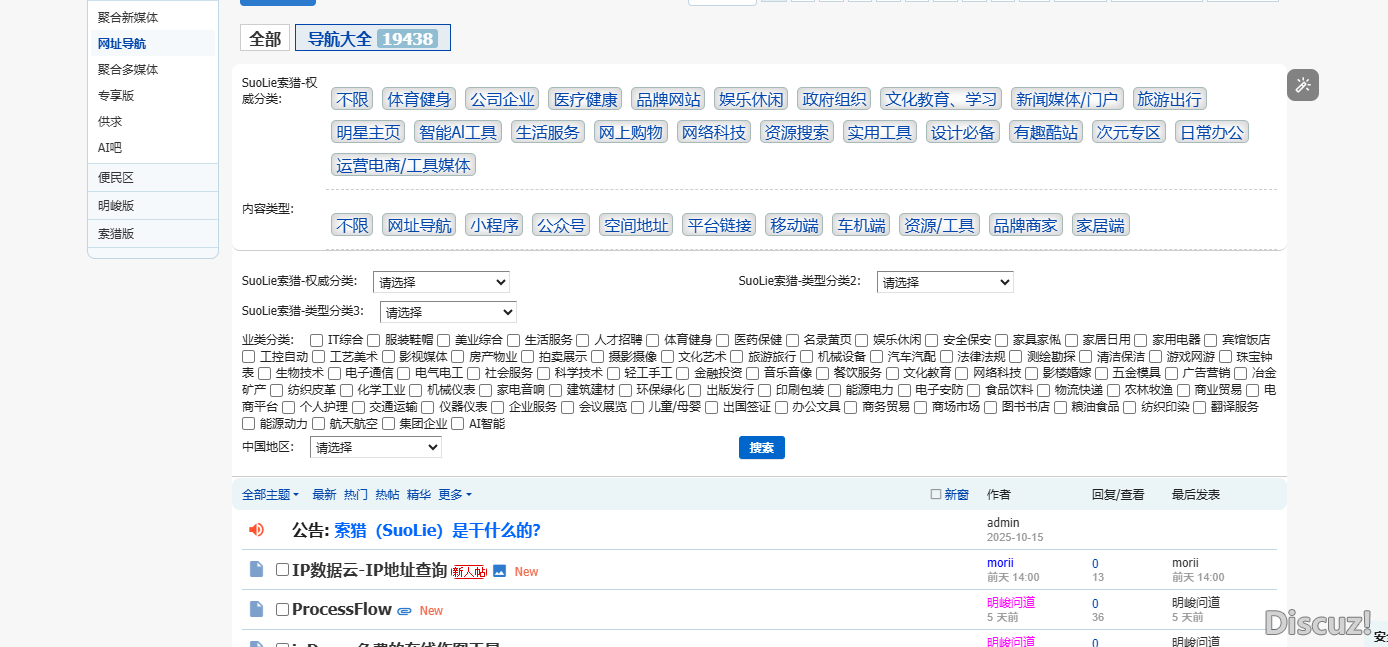Select the 智能AI工具 category tag
Image resolution: width=1388 pixels, height=647 pixels.
457,132
